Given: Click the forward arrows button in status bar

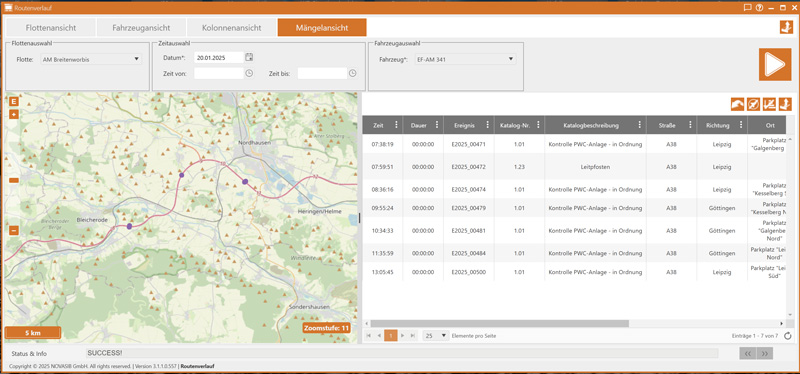Looking at the screenshot, I should click(765, 353).
